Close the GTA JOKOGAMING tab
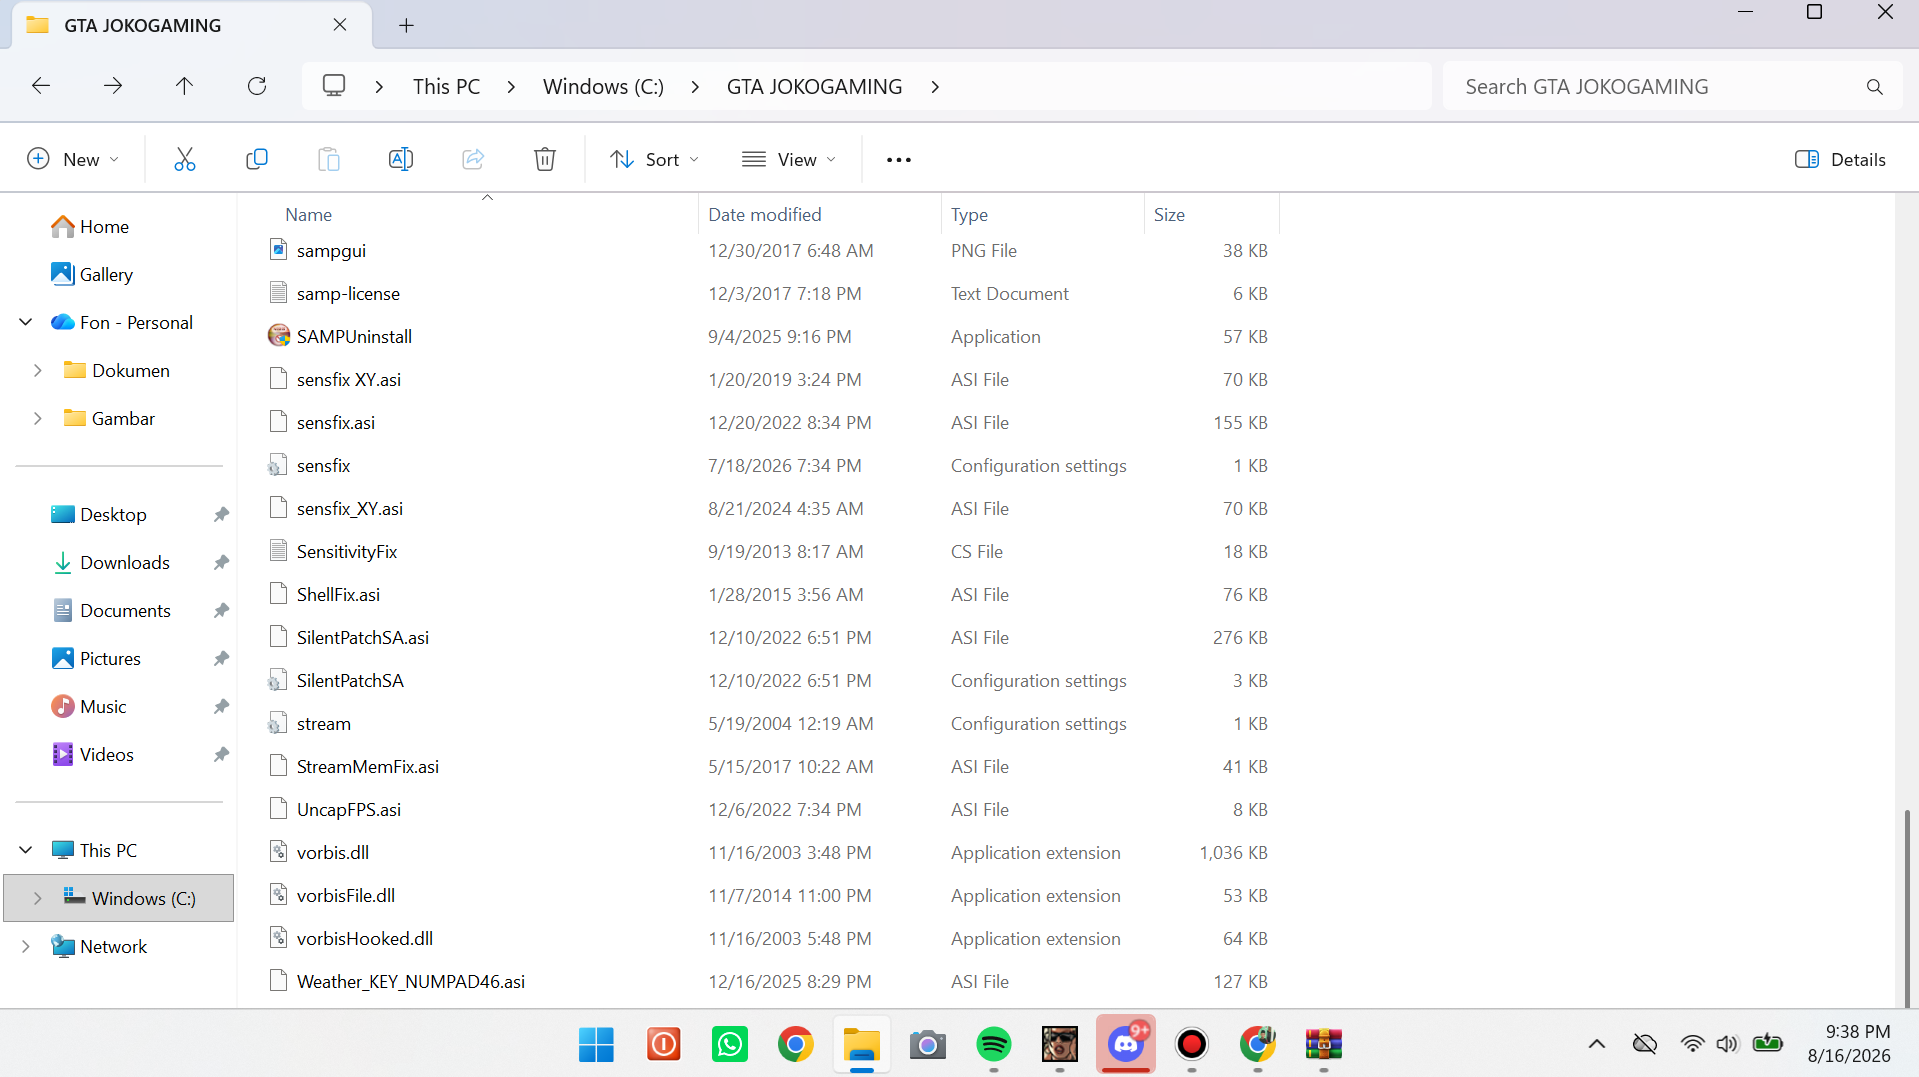This screenshot has width=1919, height=1077. [340, 25]
